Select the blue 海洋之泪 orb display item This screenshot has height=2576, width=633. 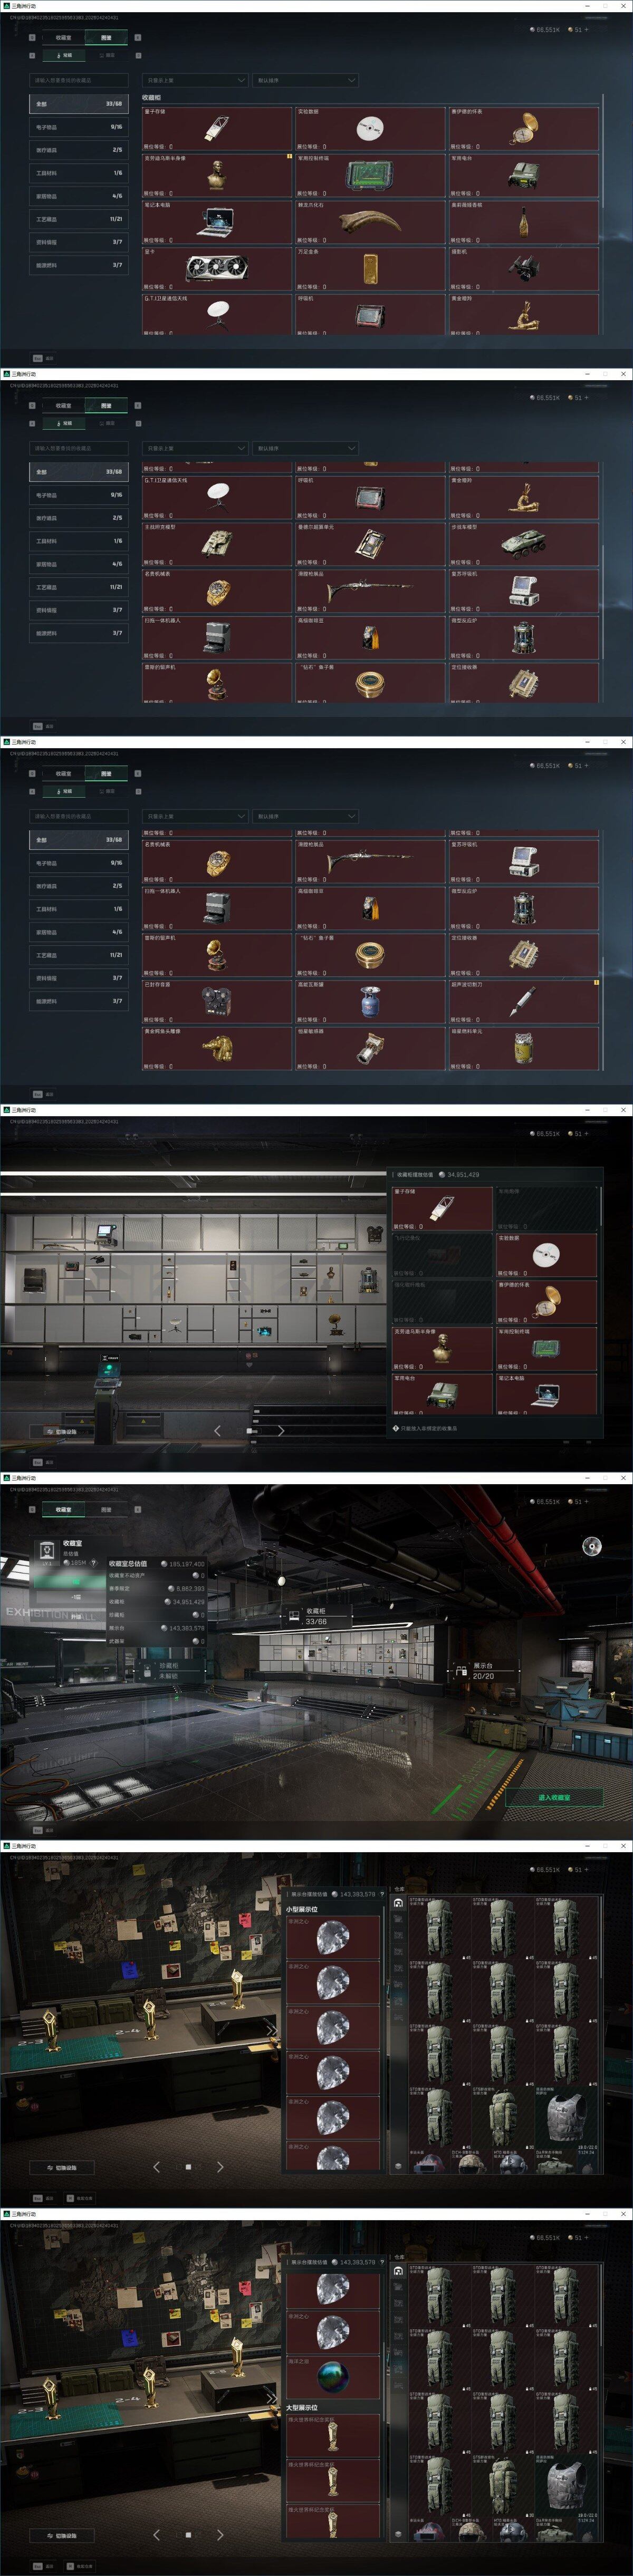[x=333, y=2377]
